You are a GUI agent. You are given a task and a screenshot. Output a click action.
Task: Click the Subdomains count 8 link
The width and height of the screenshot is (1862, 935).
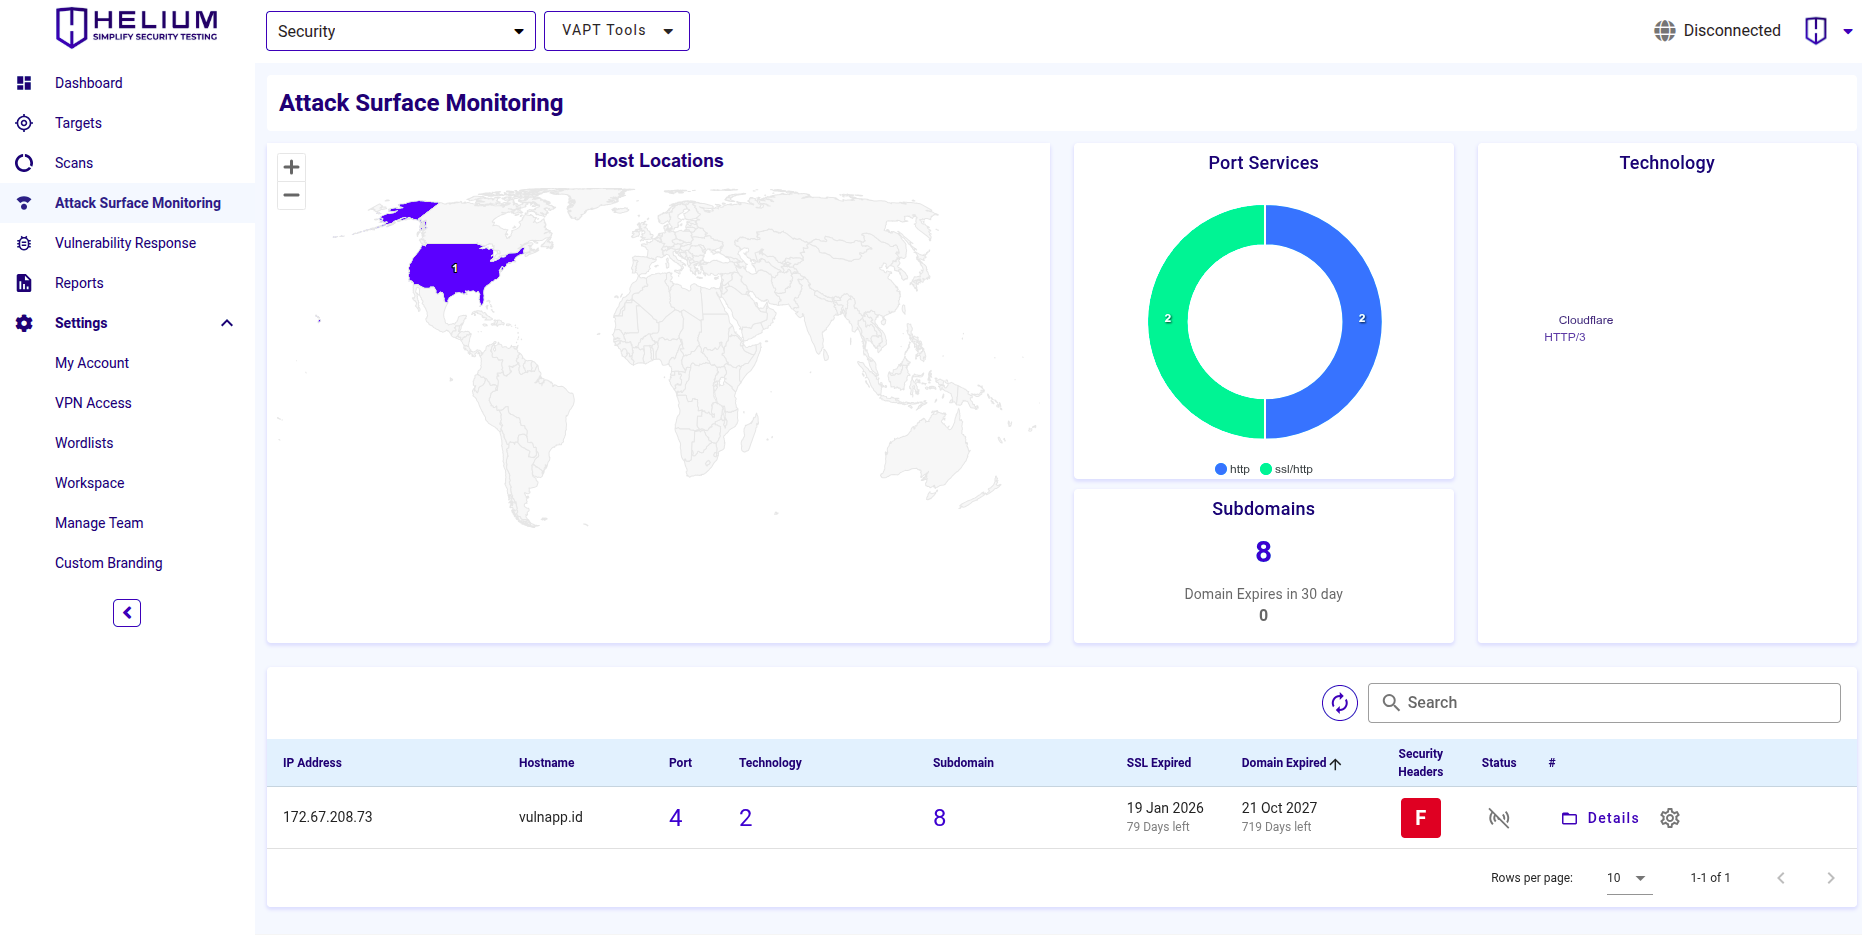[x=939, y=817]
